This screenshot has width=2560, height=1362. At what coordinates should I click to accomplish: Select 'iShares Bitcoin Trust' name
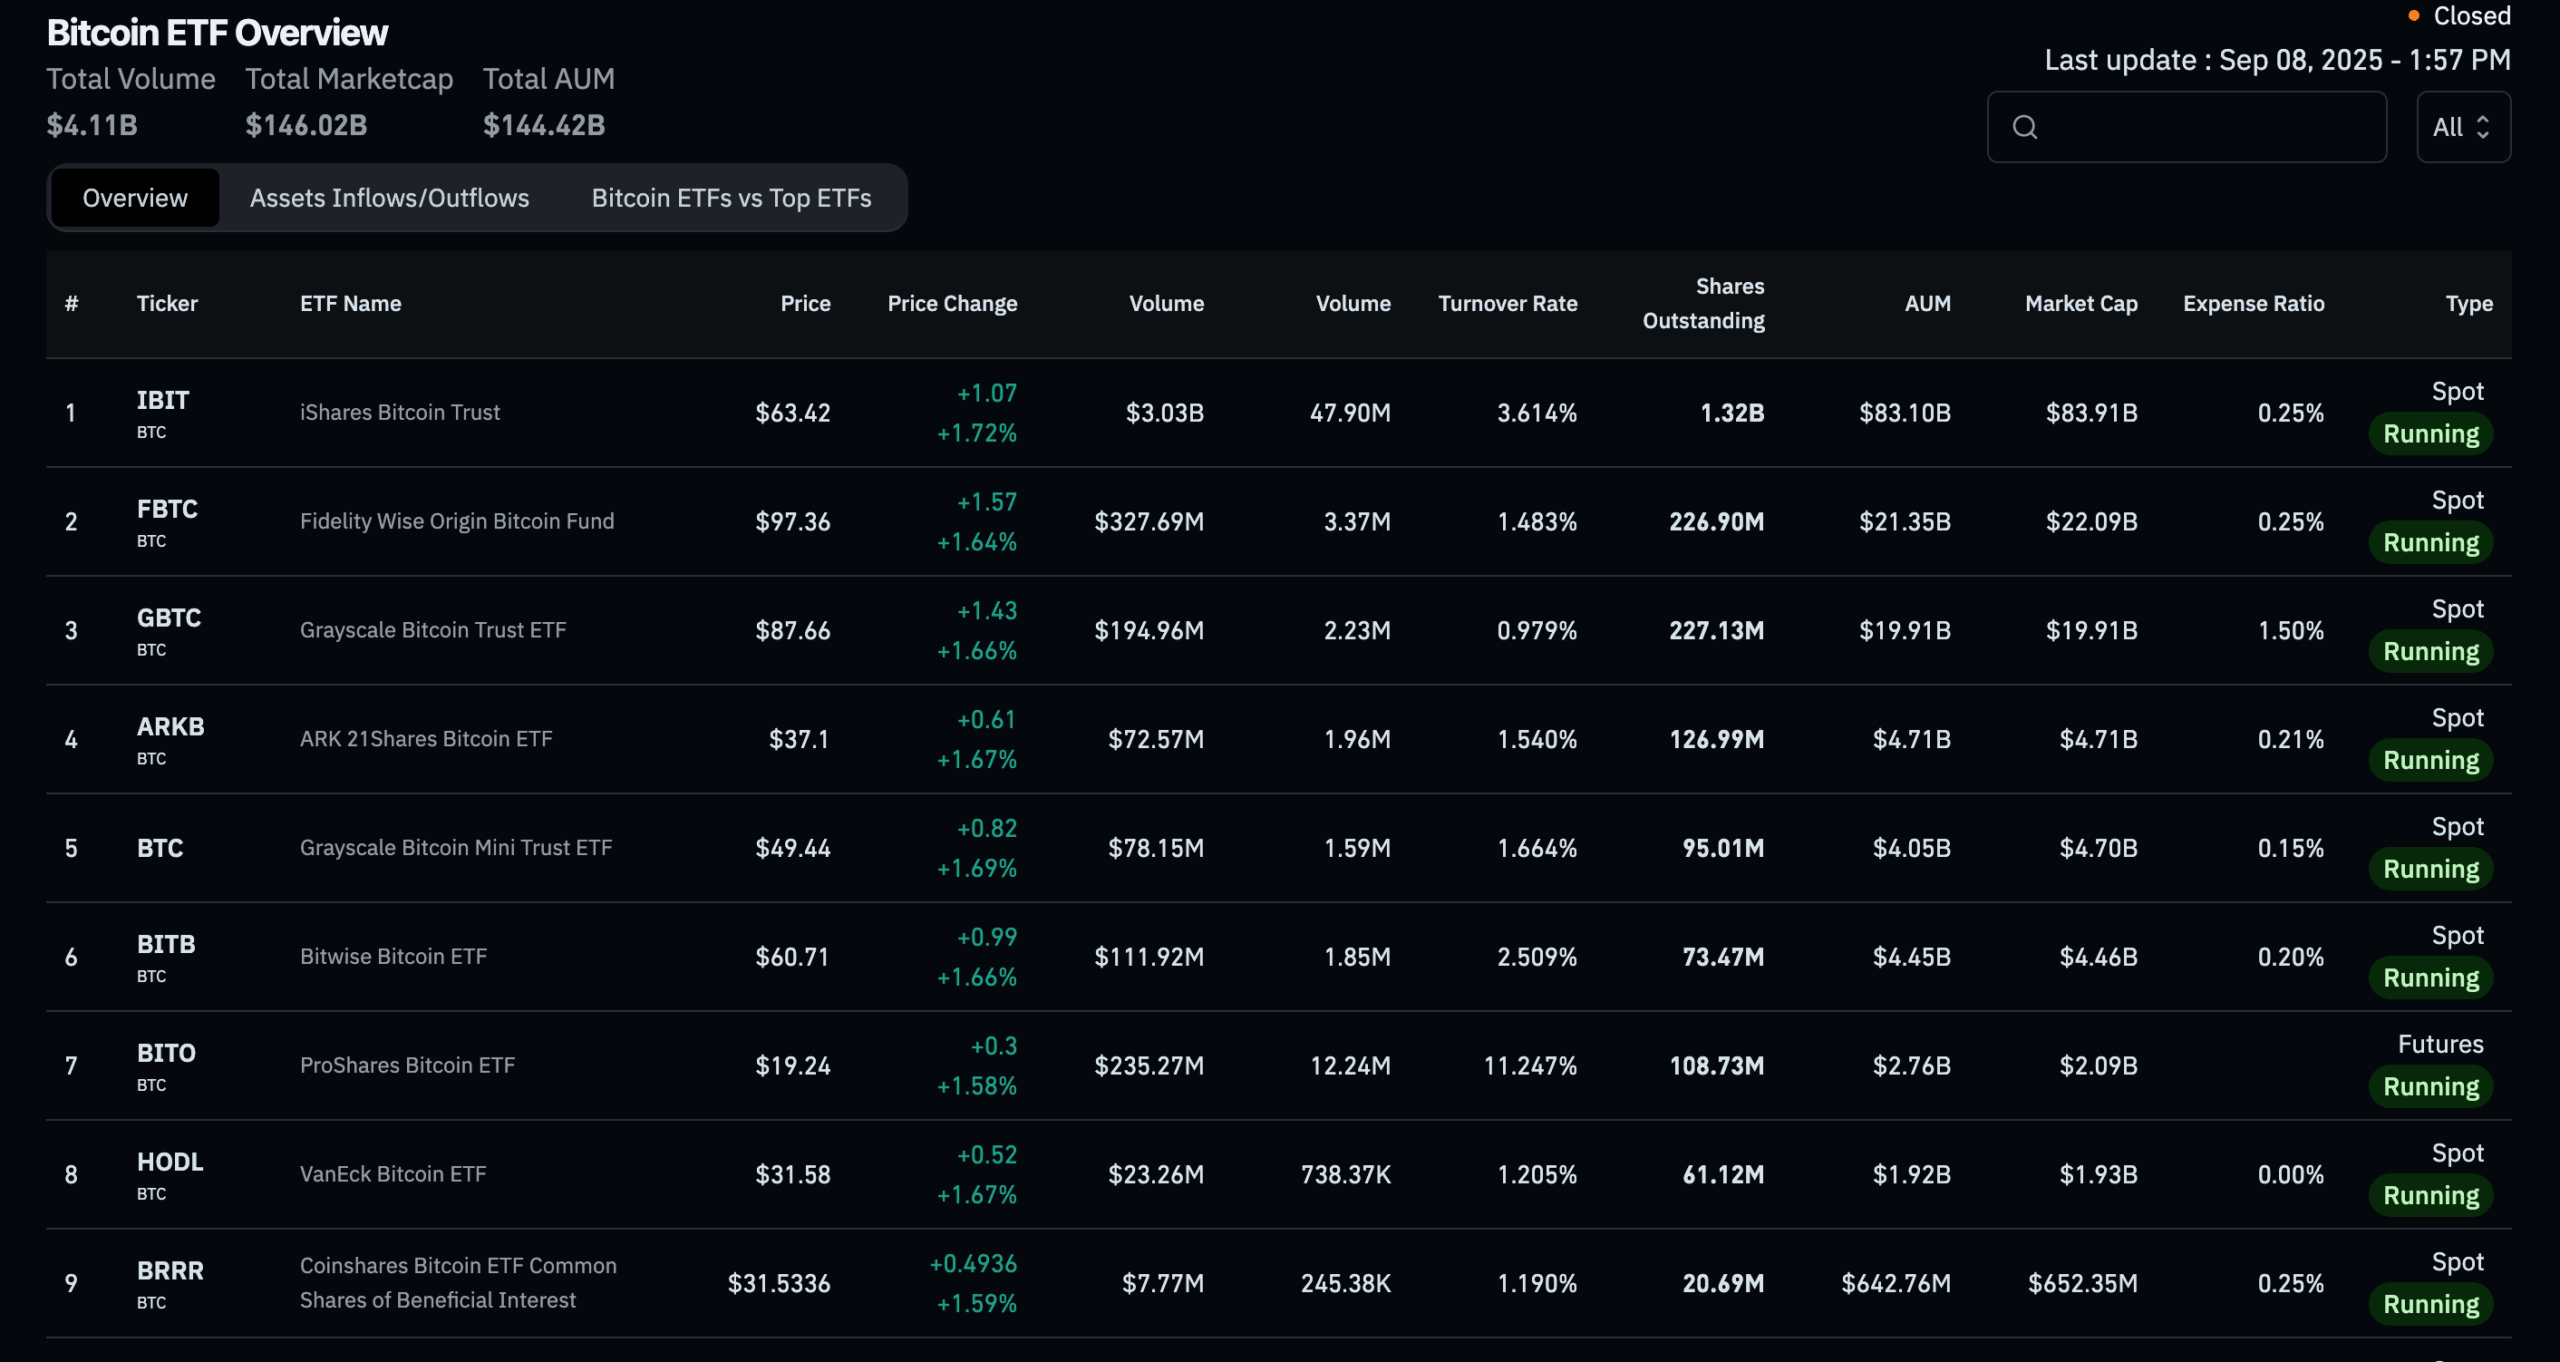(399, 412)
